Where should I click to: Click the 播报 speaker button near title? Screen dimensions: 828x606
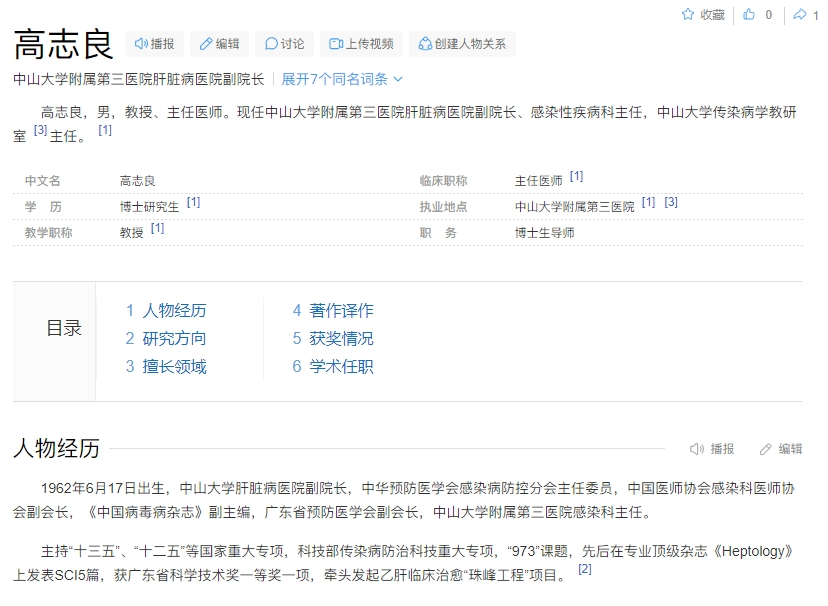pos(154,44)
